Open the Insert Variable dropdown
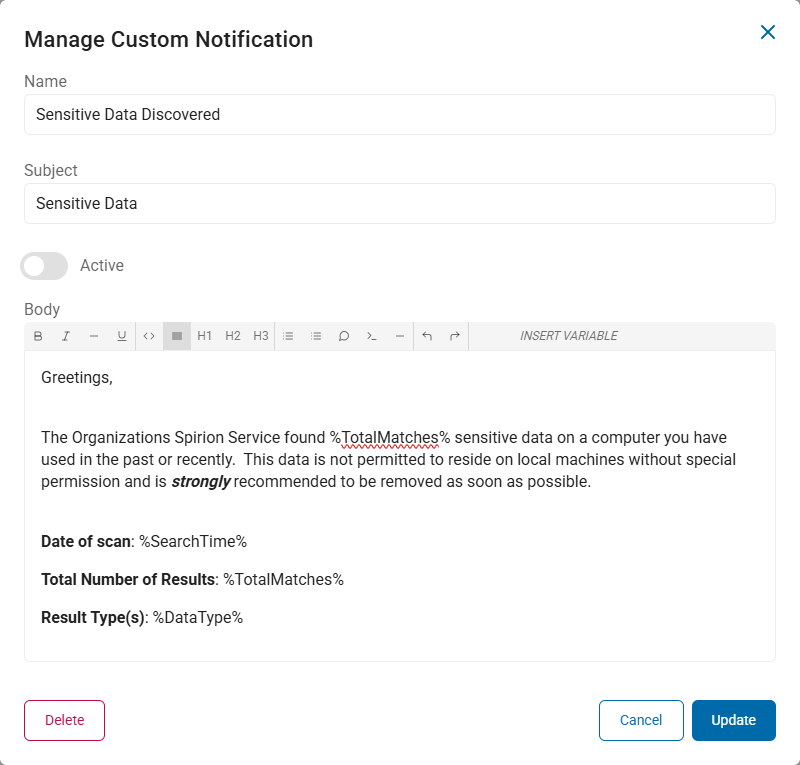Image resolution: width=800 pixels, height=765 pixels. pyautogui.click(x=568, y=336)
